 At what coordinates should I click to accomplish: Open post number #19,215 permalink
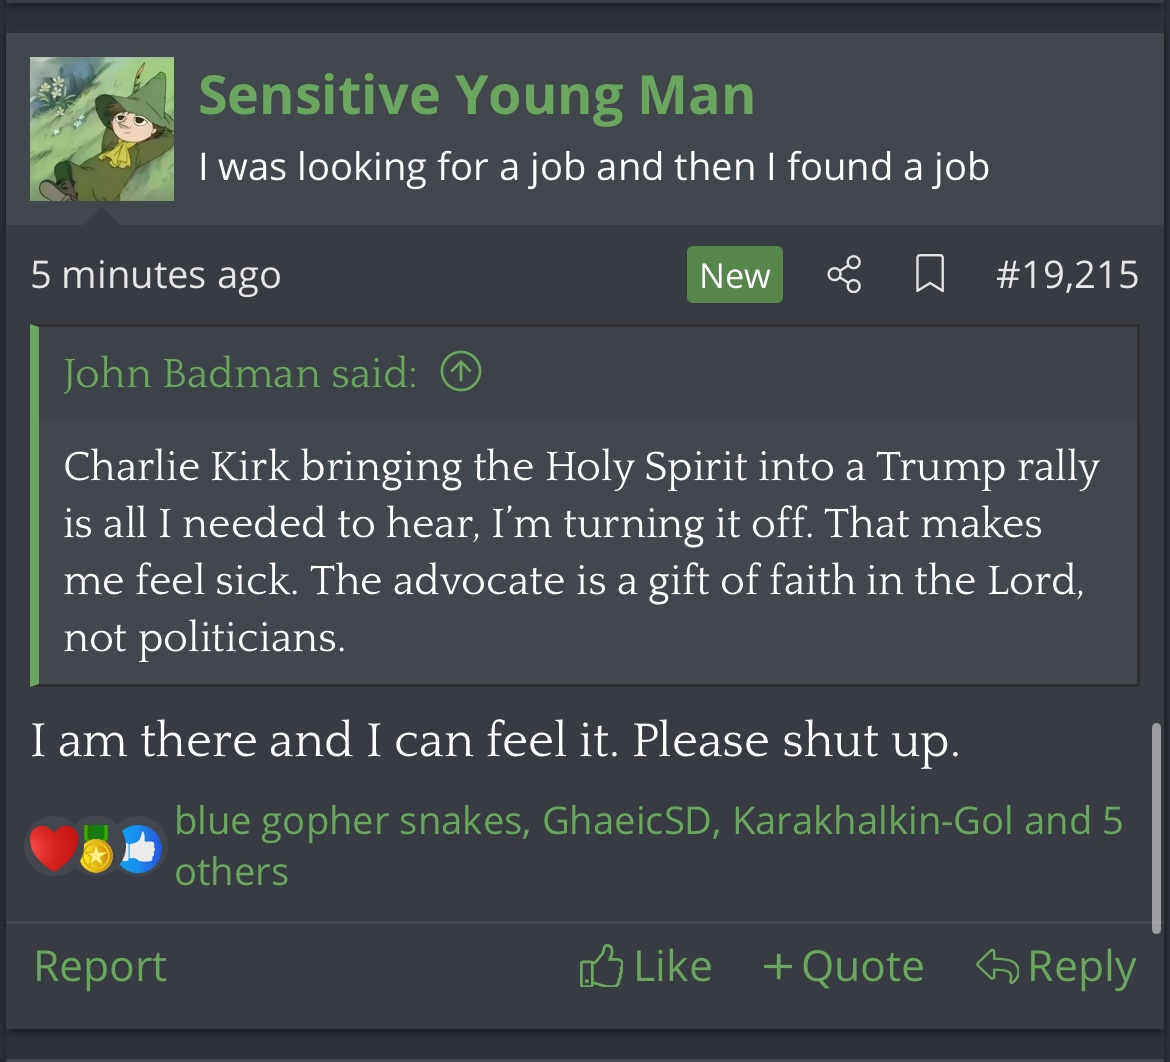(x=1067, y=275)
